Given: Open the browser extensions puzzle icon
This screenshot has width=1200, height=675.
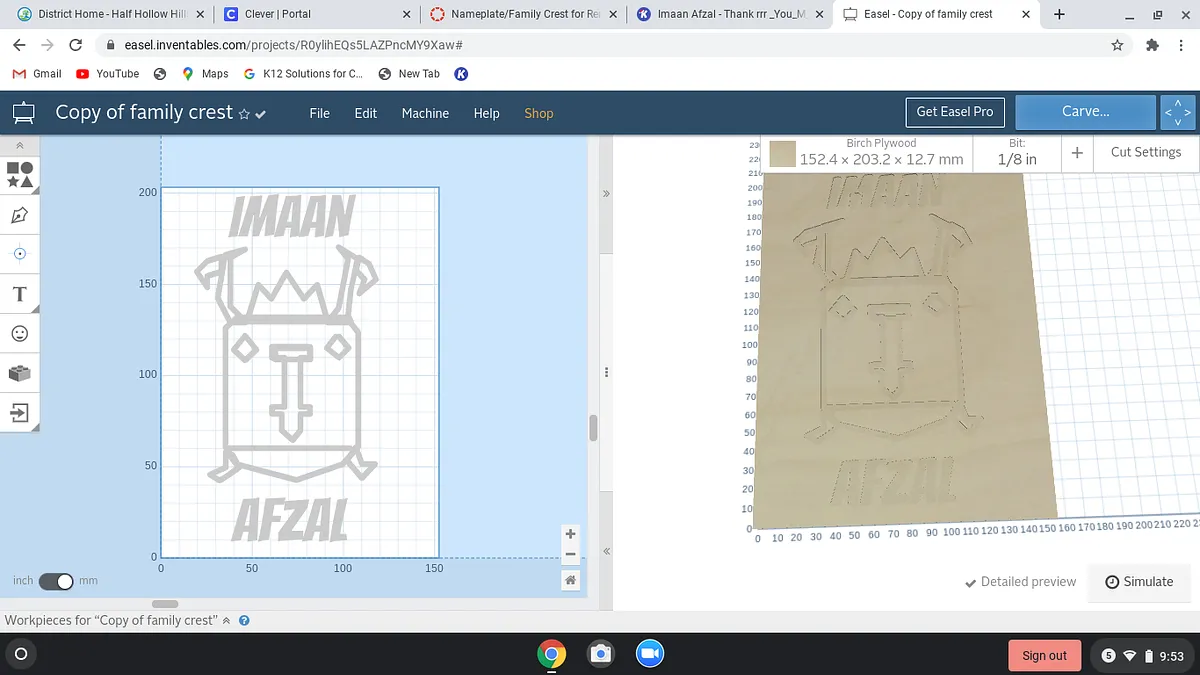Looking at the screenshot, I should point(1152,45).
